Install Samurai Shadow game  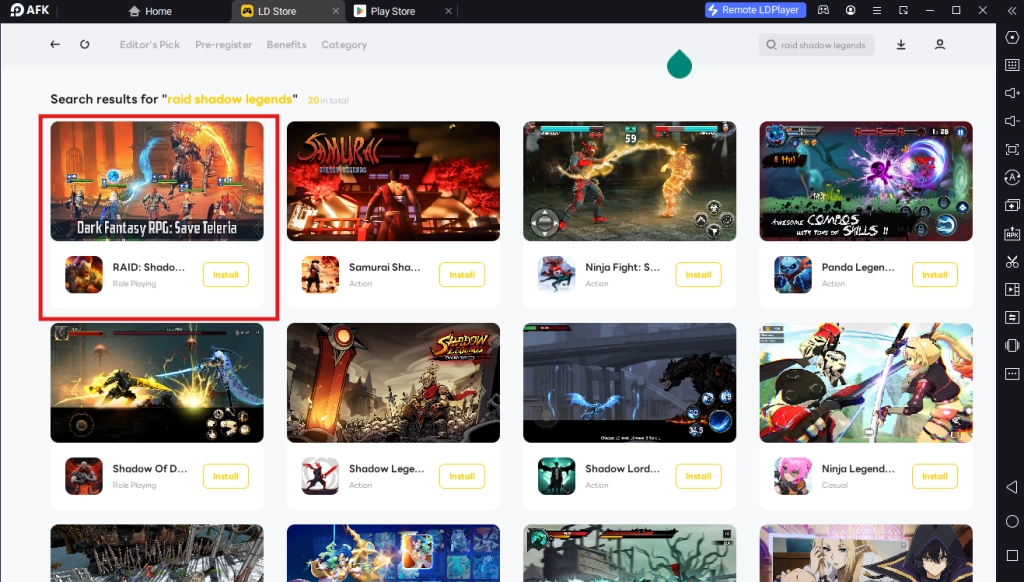click(462, 275)
